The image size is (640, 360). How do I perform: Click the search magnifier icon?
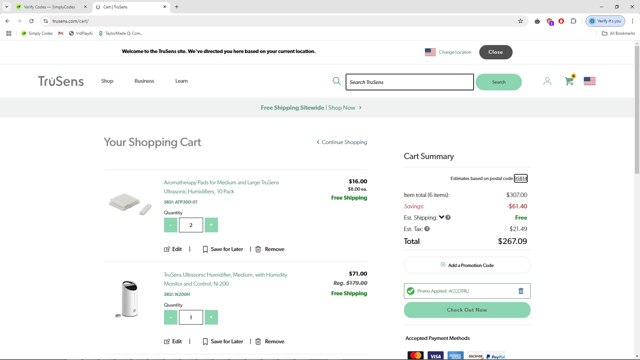pos(336,81)
